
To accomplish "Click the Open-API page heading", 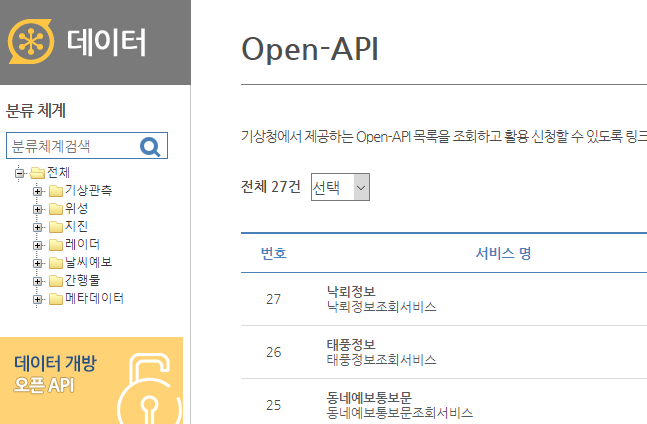I will click(x=310, y=49).
